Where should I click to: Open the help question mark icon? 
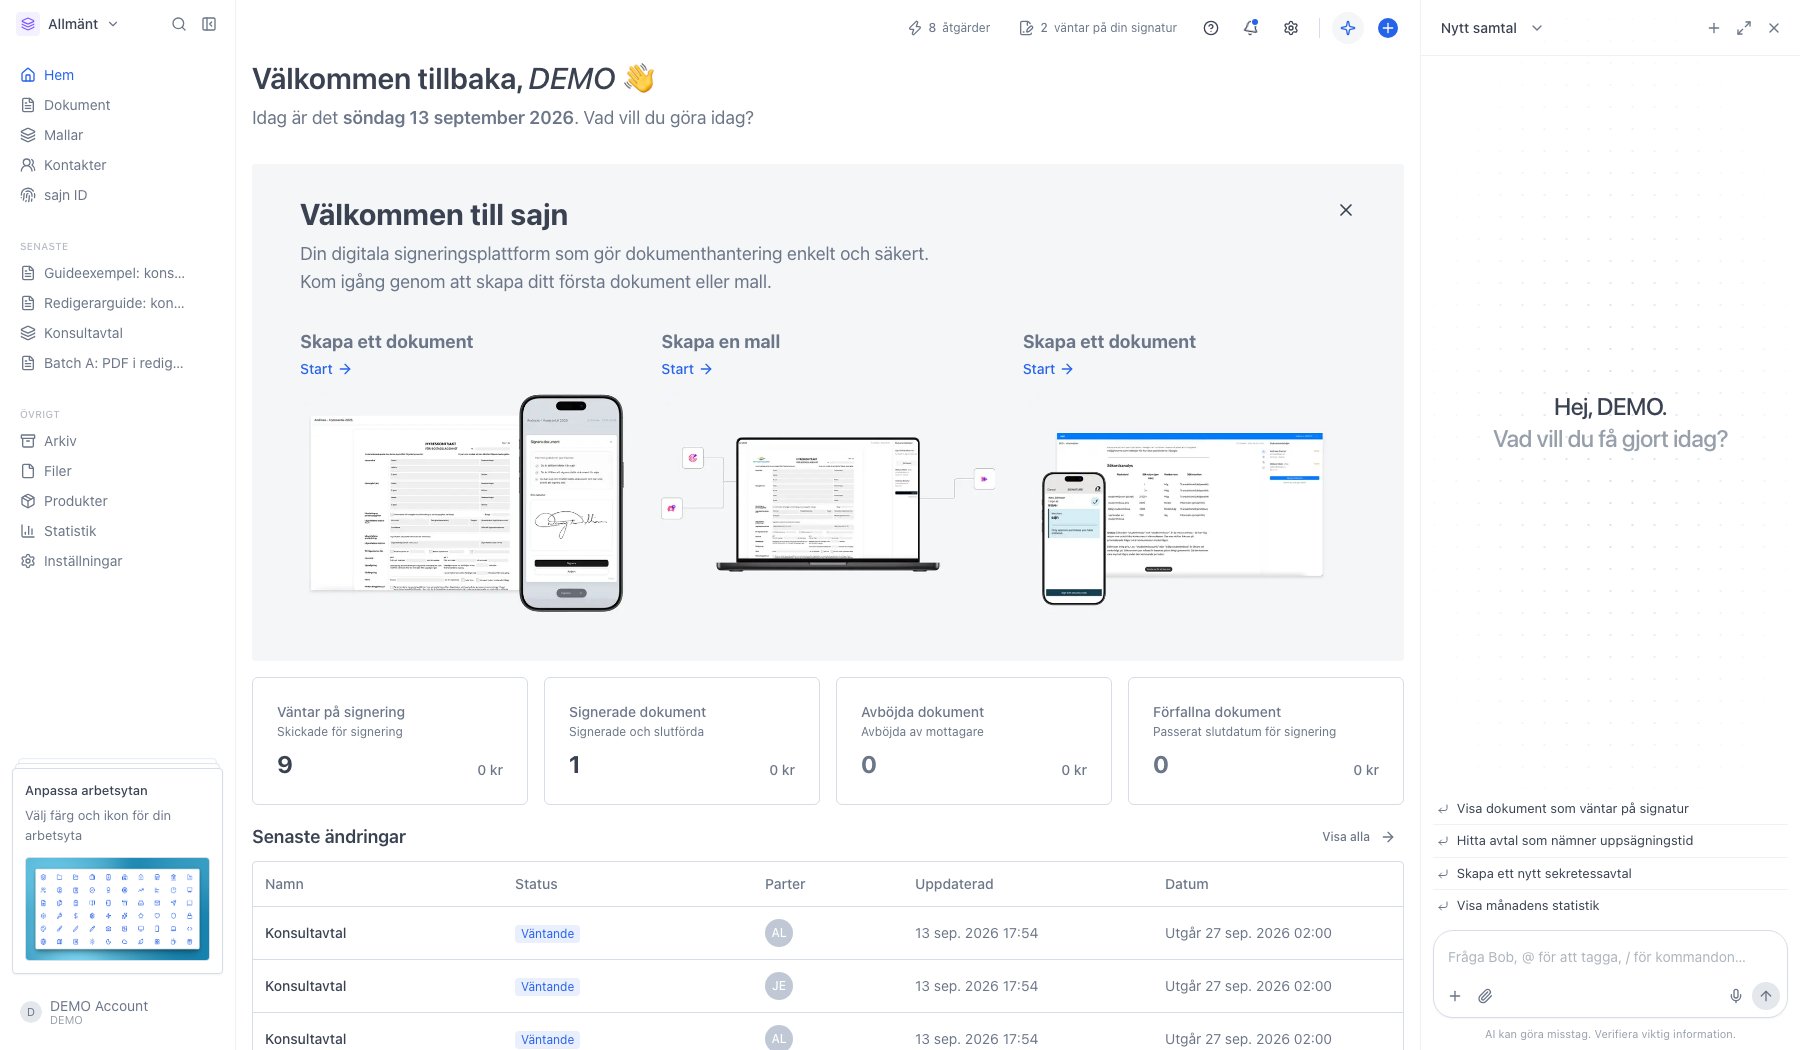(1211, 28)
